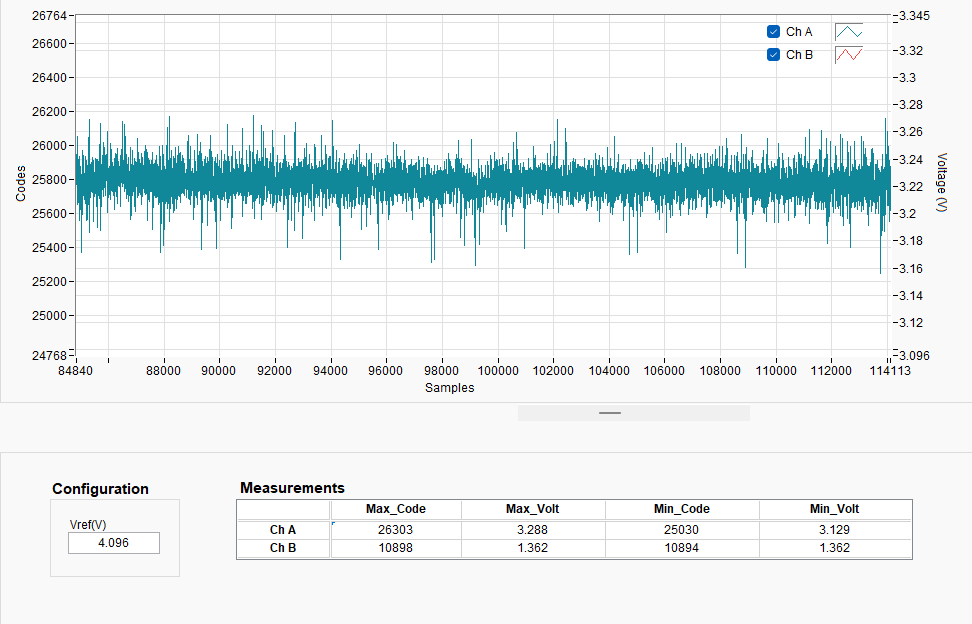Click the Ch A teal line swatch

[x=849, y=32]
